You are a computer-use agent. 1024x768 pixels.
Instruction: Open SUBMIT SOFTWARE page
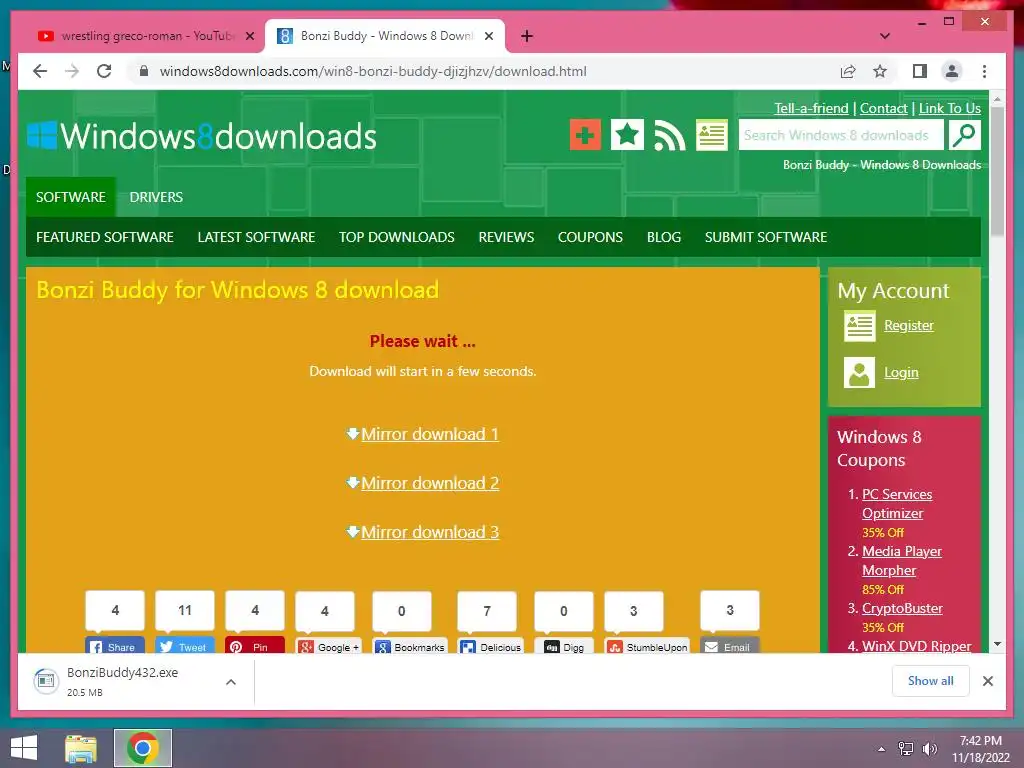766,237
